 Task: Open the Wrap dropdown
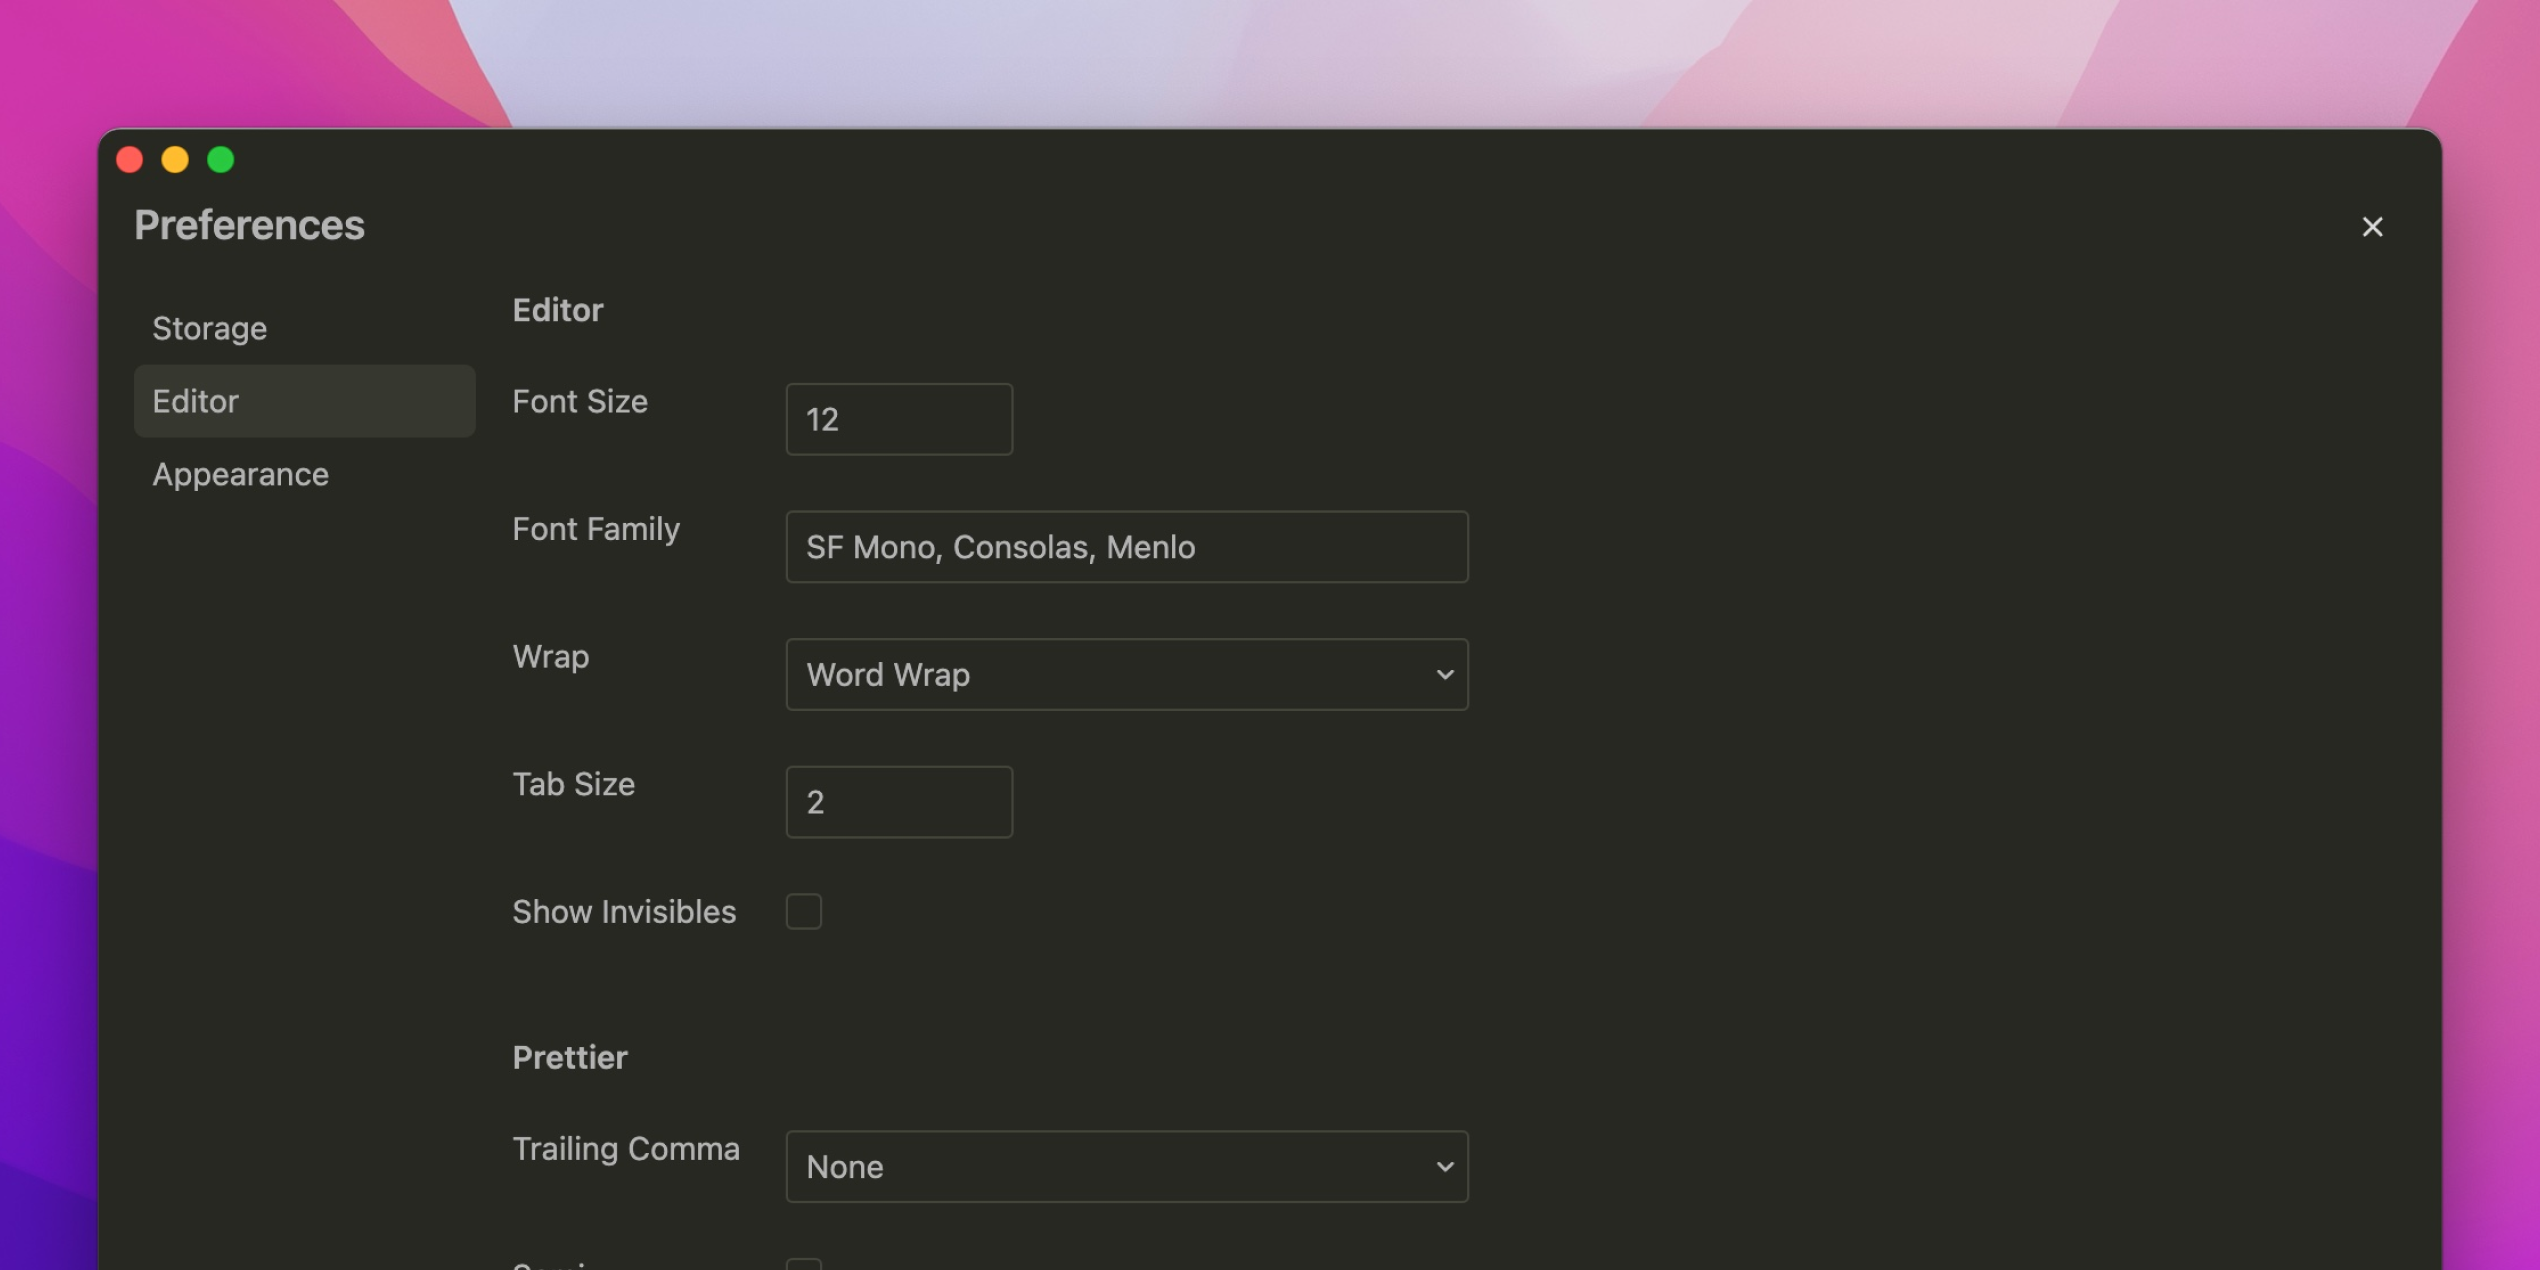pos(1127,674)
